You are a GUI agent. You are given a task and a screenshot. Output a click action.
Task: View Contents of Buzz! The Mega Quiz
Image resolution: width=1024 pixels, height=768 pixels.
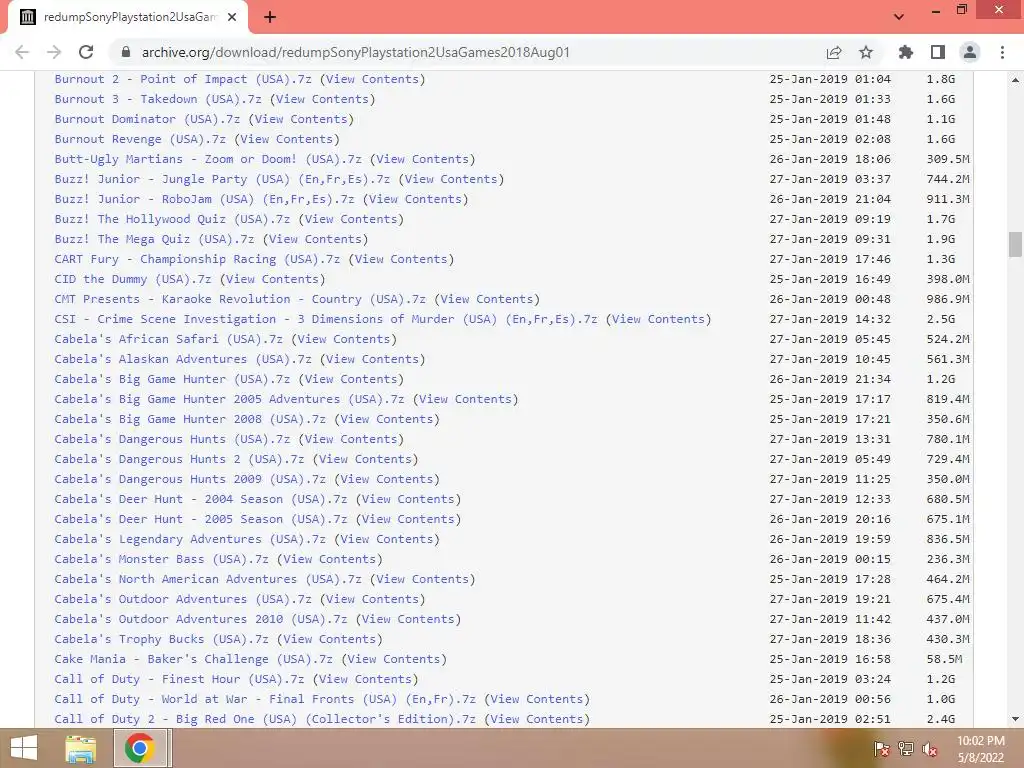(315, 239)
